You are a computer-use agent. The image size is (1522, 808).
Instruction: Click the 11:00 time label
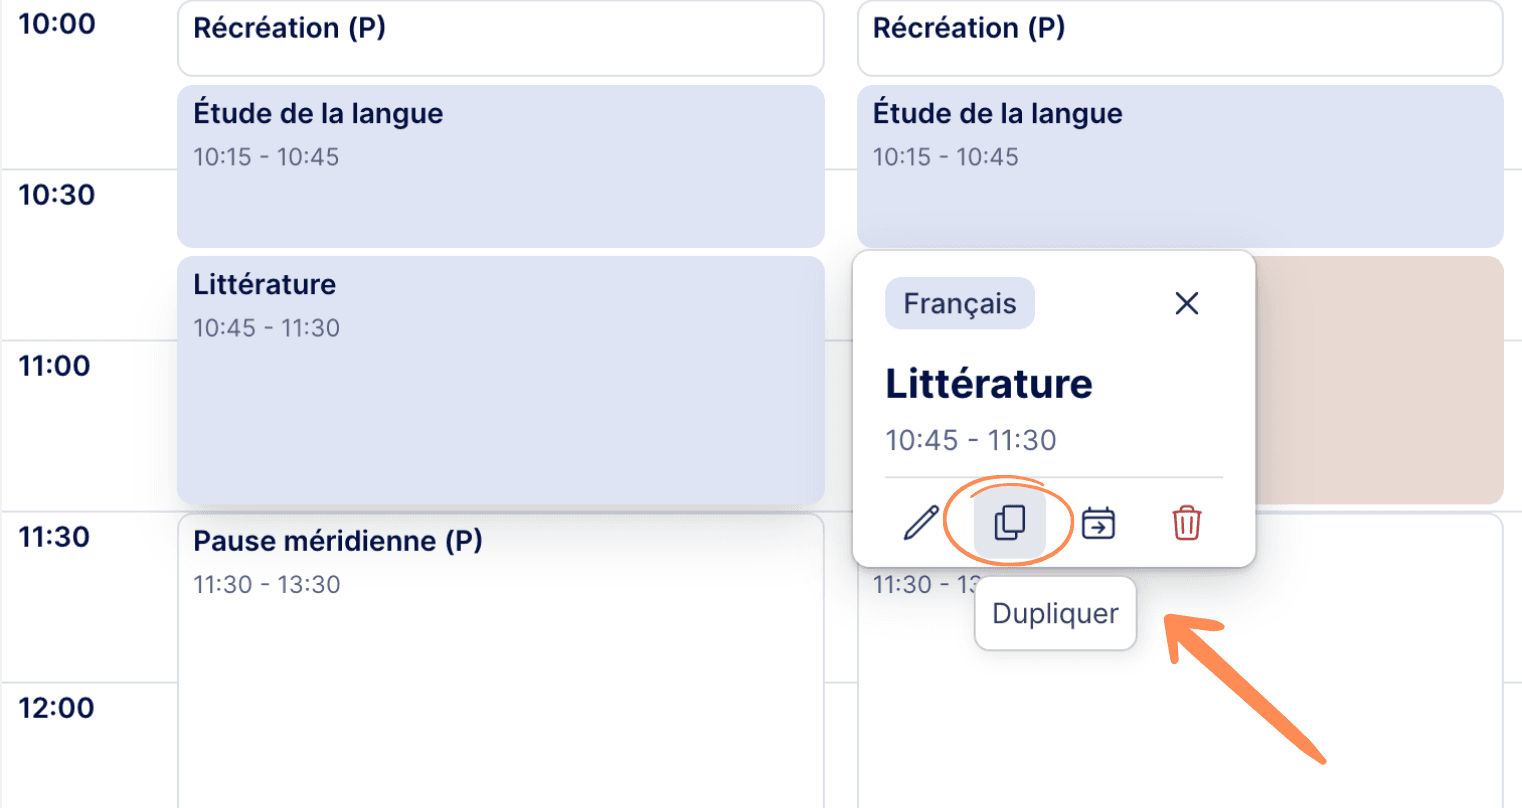55,366
